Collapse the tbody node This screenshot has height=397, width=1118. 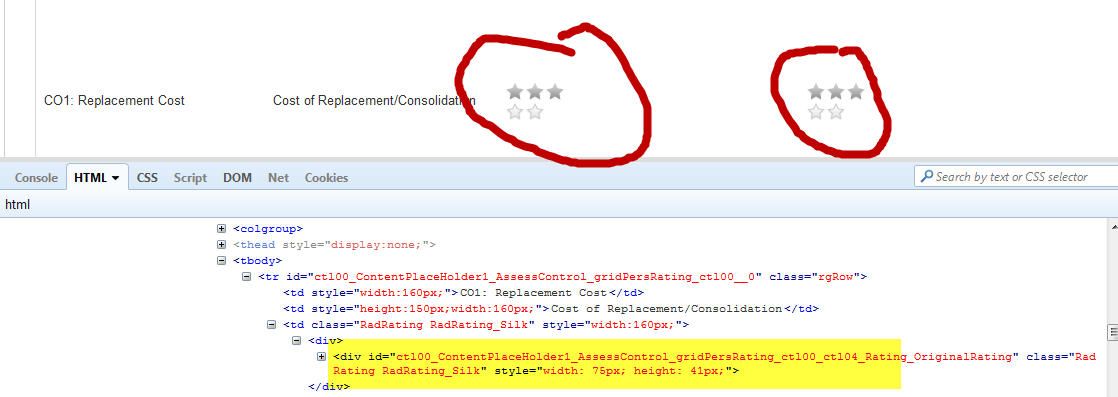[222, 261]
